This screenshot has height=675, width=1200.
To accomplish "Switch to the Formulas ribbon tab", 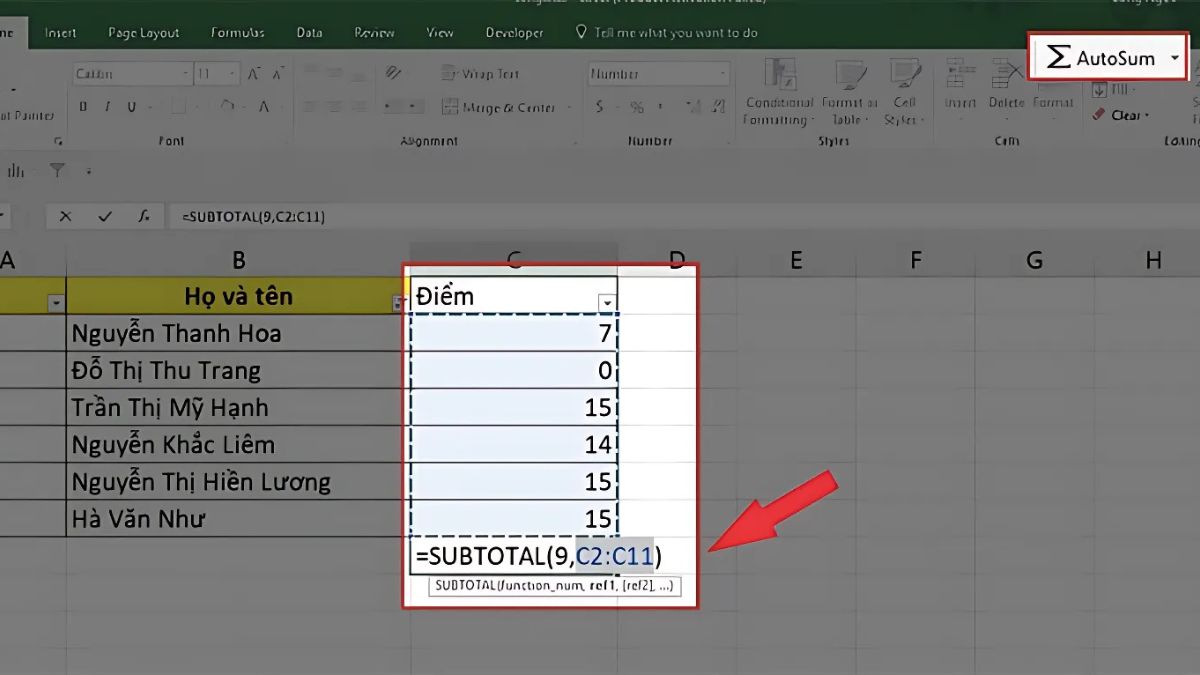I will pos(237,31).
